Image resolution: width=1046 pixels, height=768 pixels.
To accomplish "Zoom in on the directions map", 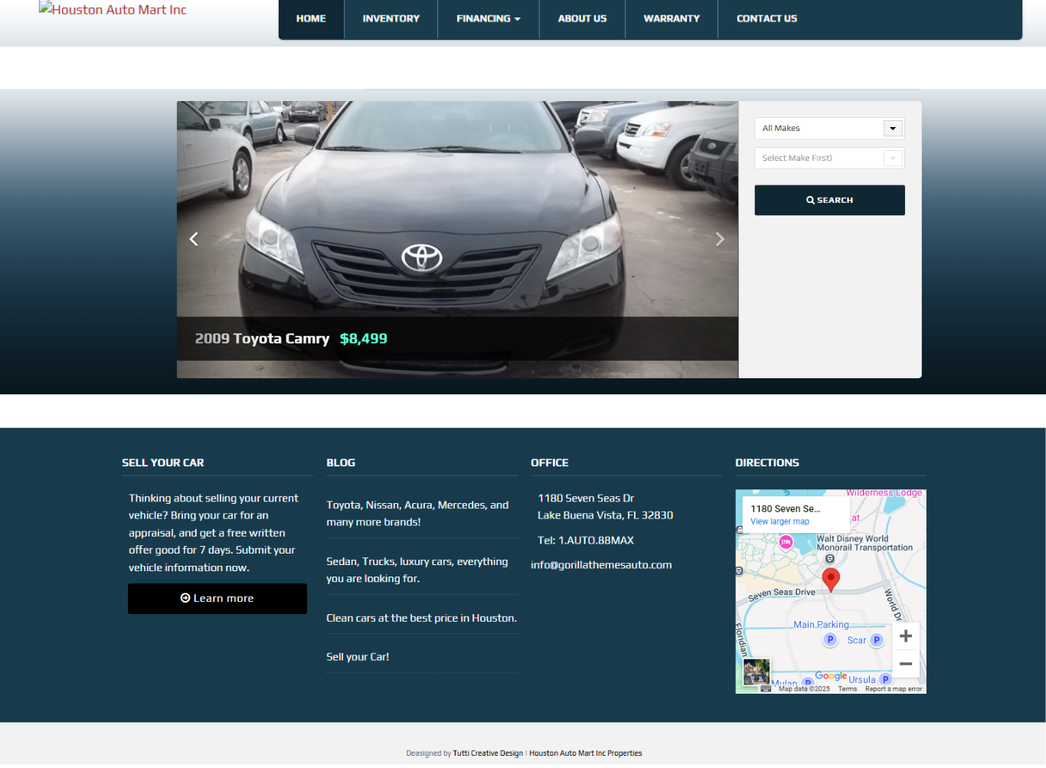I will point(905,636).
